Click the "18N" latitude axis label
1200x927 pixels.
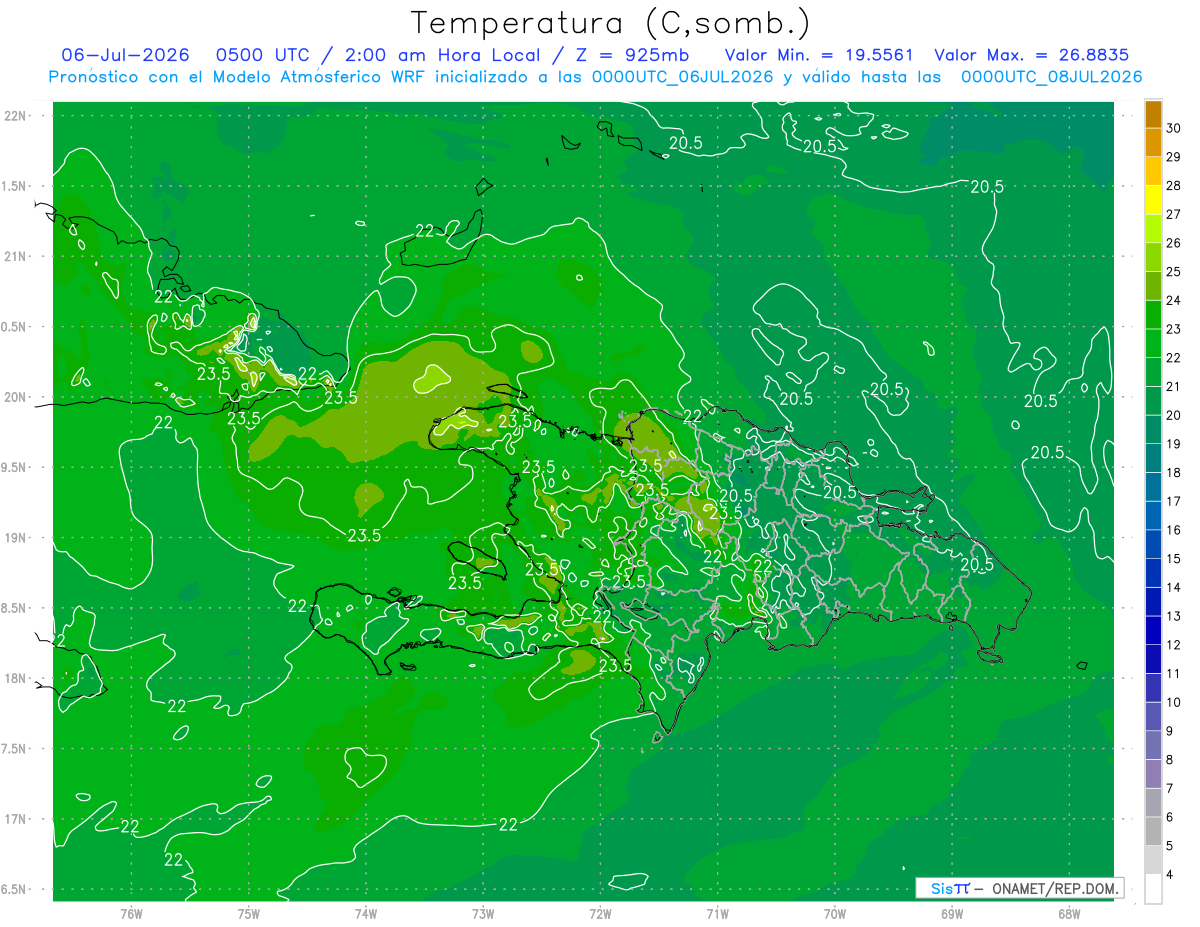pos(16,679)
